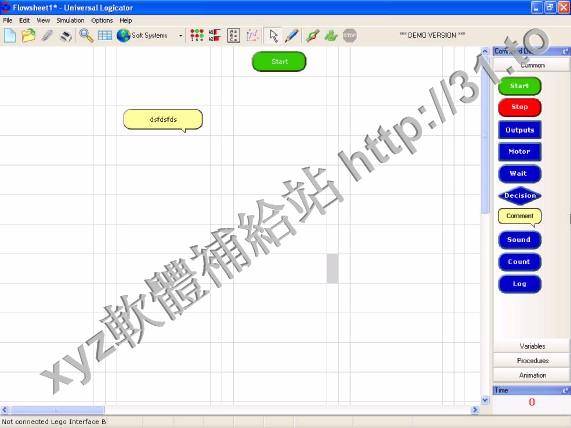This screenshot has height=428, width=571.
Task: Select the Count command block
Action: (519, 262)
